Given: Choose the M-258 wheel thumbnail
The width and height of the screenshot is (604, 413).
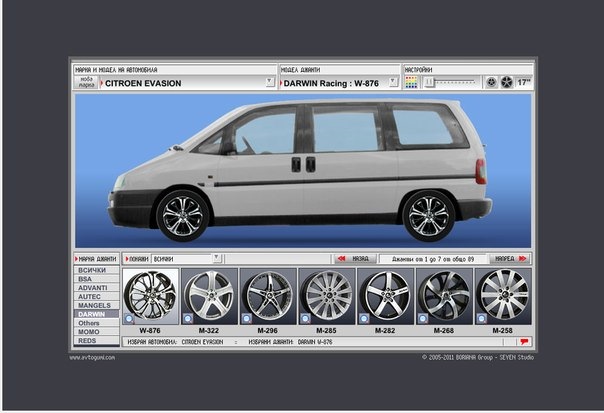Looking at the screenshot, I should click(503, 296).
